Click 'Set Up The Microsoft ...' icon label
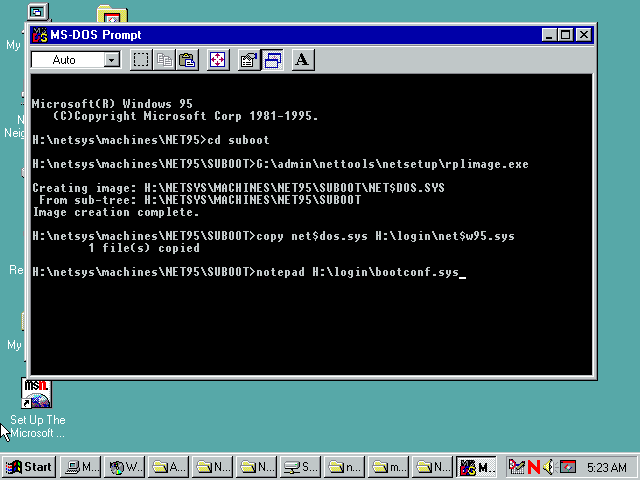640x480 pixels. (38, 427)
